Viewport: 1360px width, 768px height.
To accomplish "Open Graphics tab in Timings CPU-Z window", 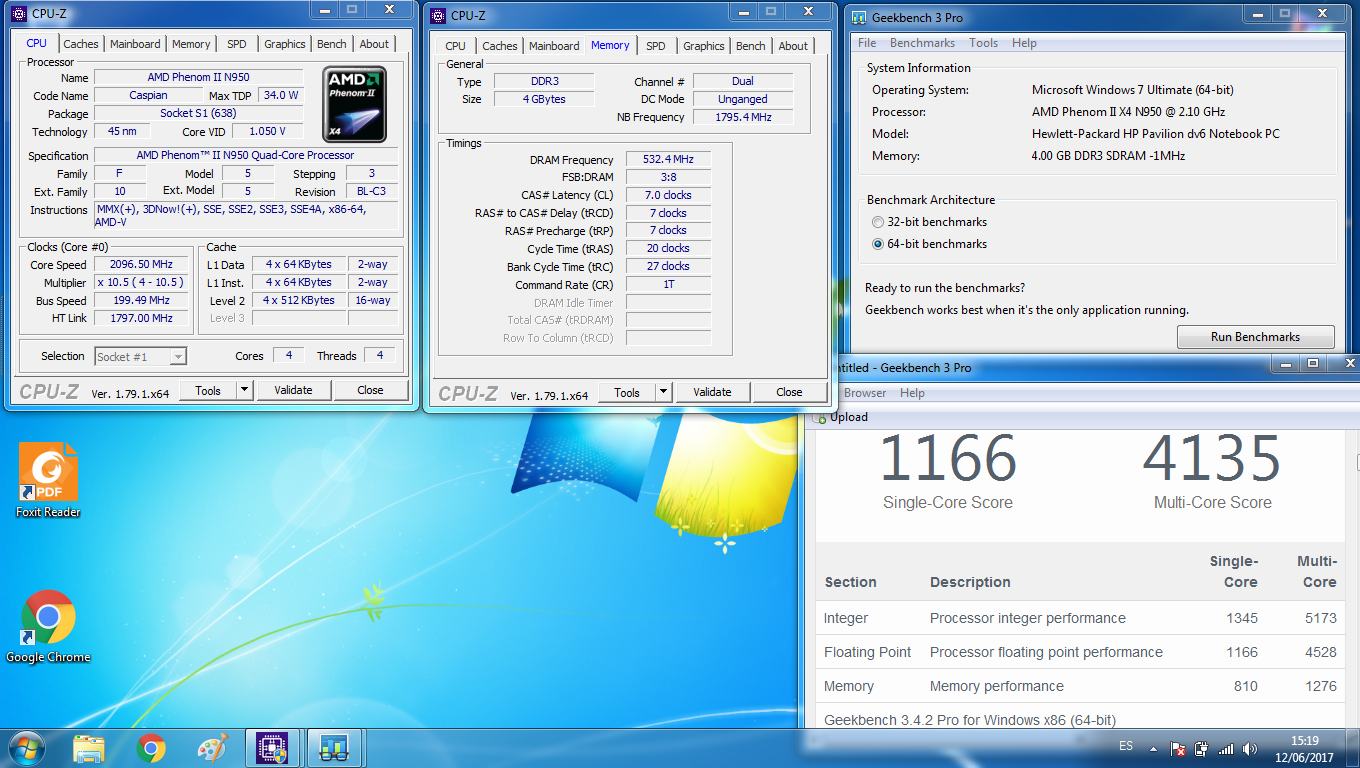I will (704, 46).
